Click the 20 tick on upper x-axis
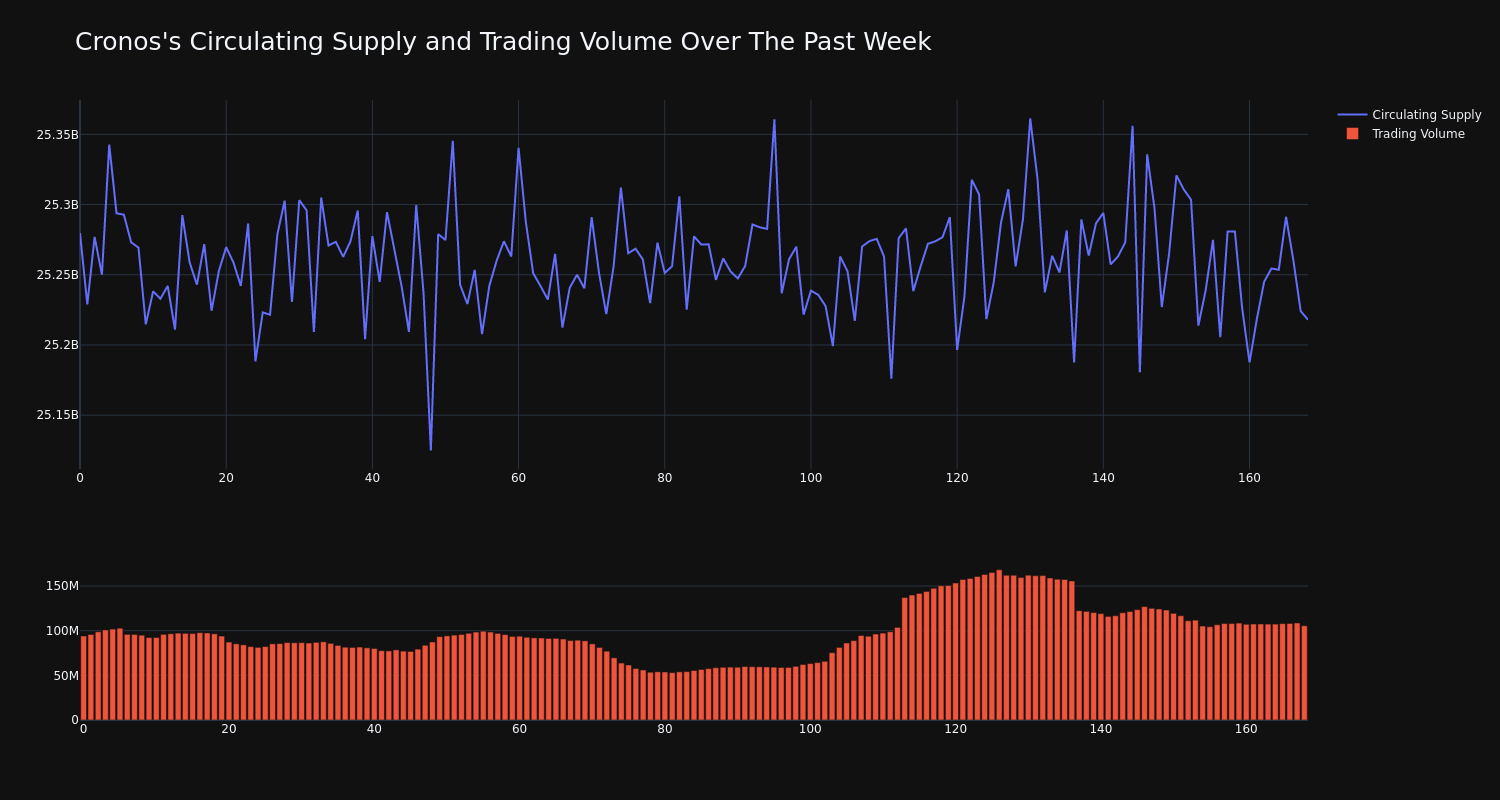 tap(226, 478)
